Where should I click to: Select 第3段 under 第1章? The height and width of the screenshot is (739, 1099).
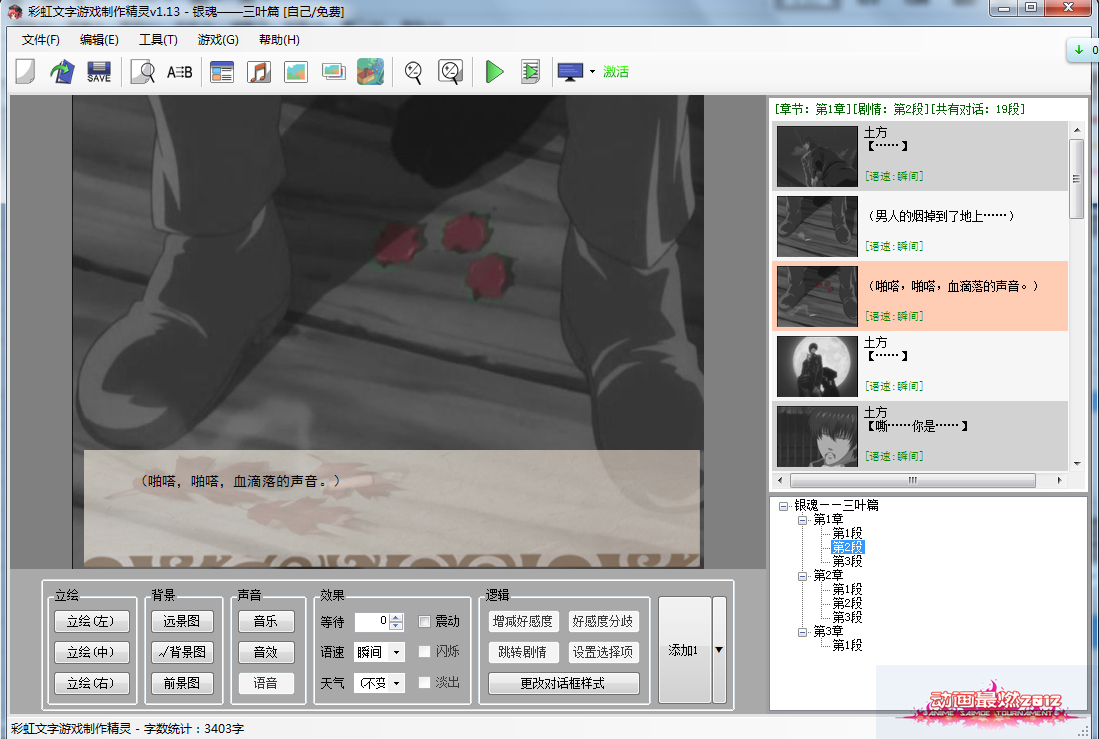[847, 562]
